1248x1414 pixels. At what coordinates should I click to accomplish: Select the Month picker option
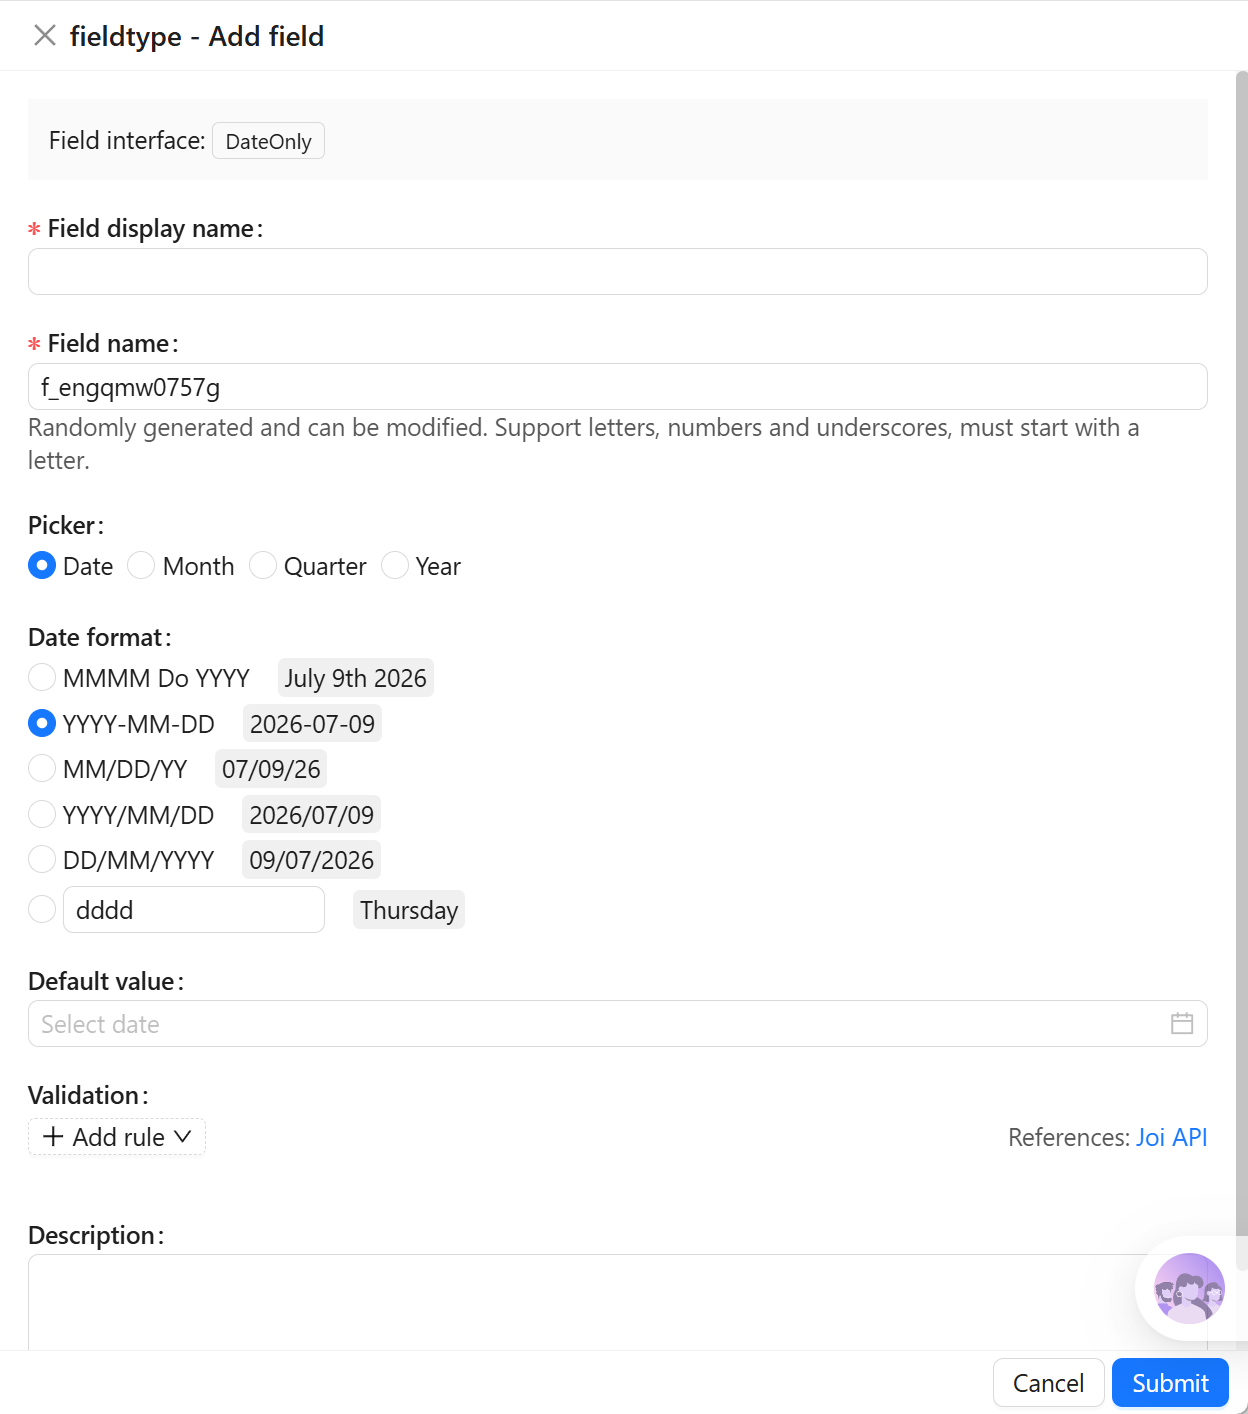[141, 566]
